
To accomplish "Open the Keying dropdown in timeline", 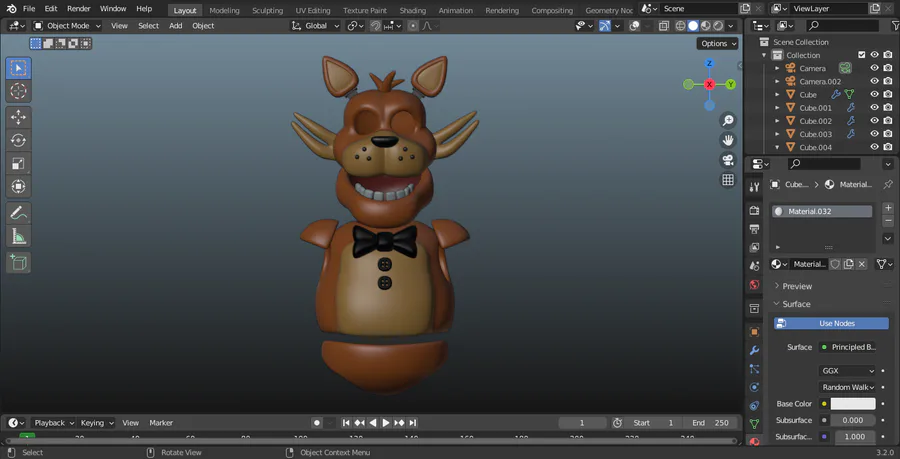I will pos(96,423).
